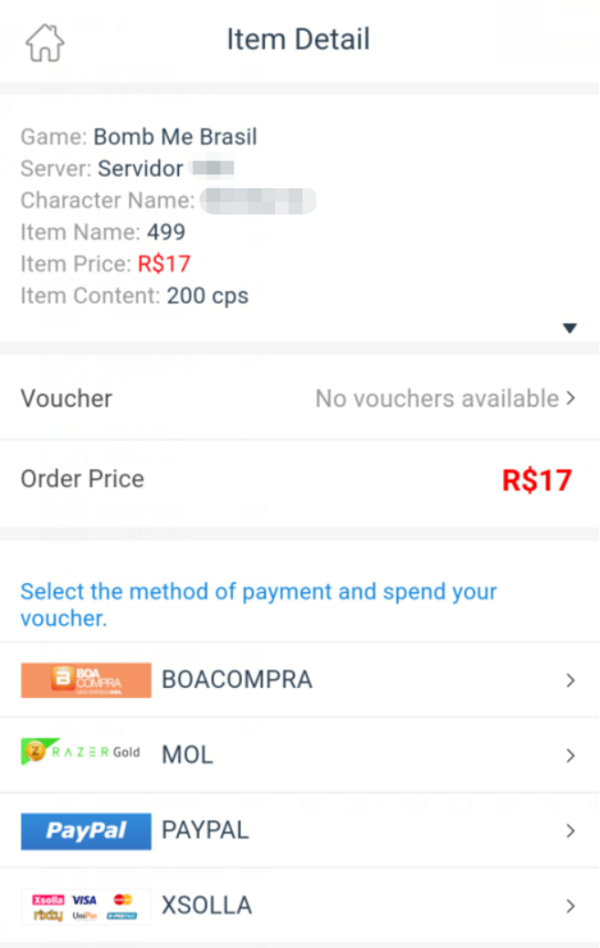Open the BOACOMPRA row chevron
The width and height of the screenshot is (600, 948).
571,680
